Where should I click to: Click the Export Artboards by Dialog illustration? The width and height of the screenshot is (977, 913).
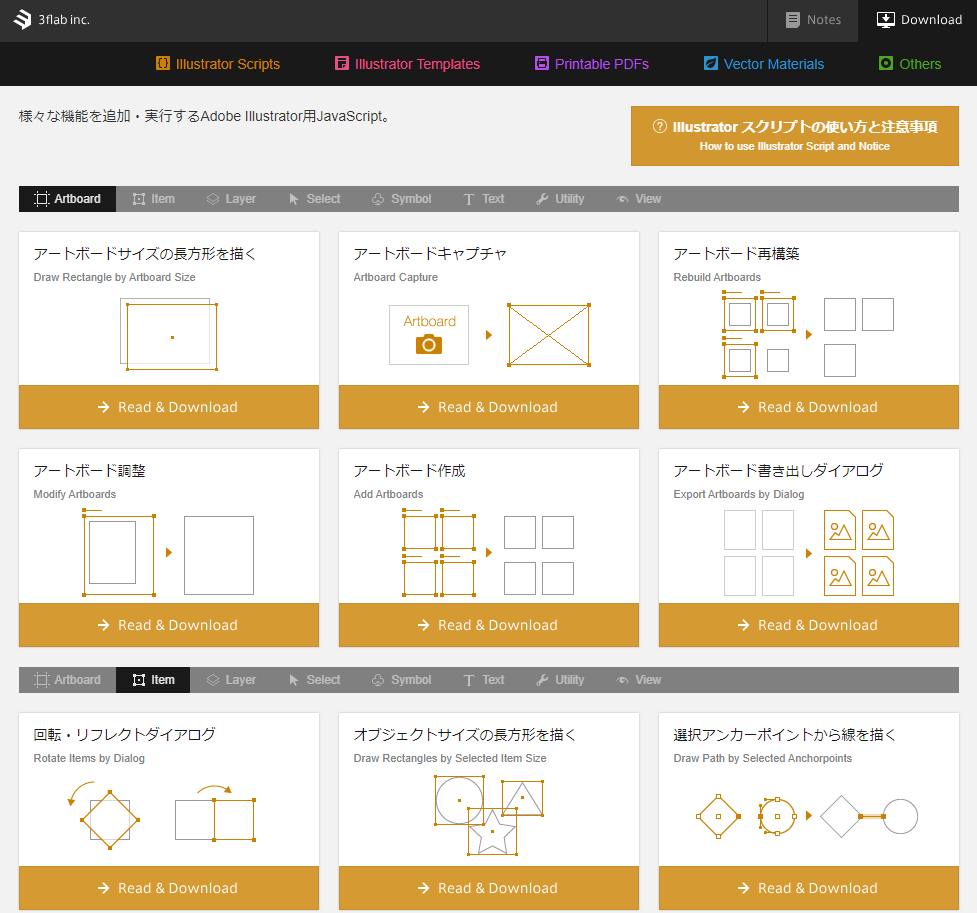point(808,553)
